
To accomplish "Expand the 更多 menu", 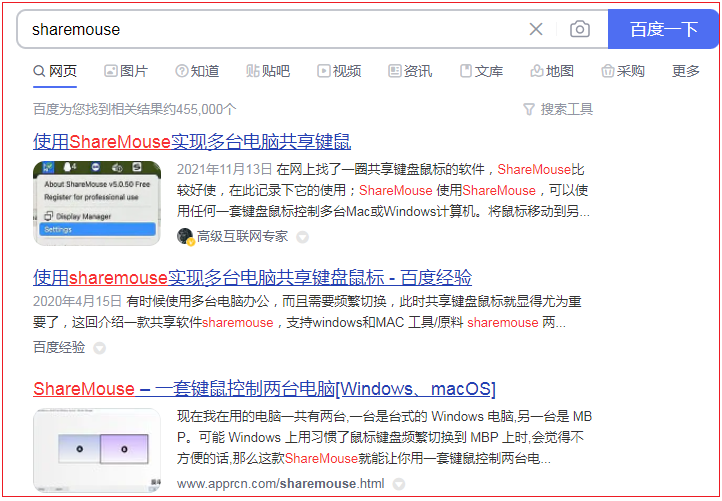I will (x=686, y=71).
